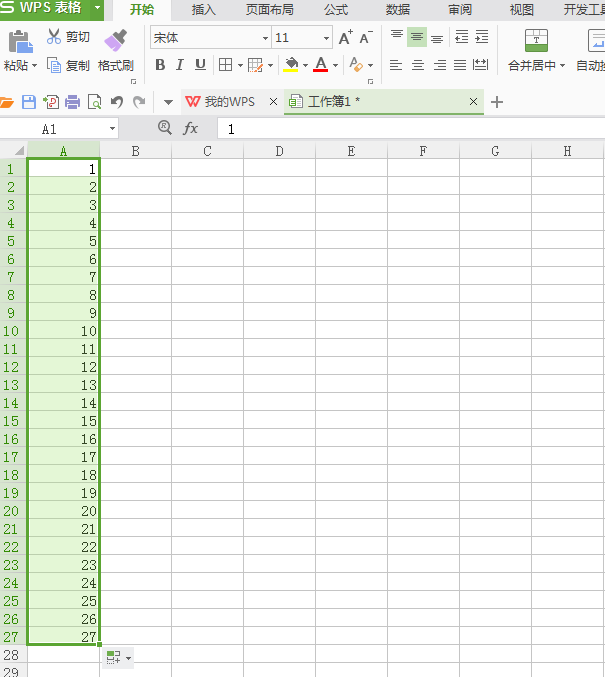Image resolution: width=605 pixels, height=677 pixels.
Task: Apply cell borders icon
Action: [x=225, y=65]
